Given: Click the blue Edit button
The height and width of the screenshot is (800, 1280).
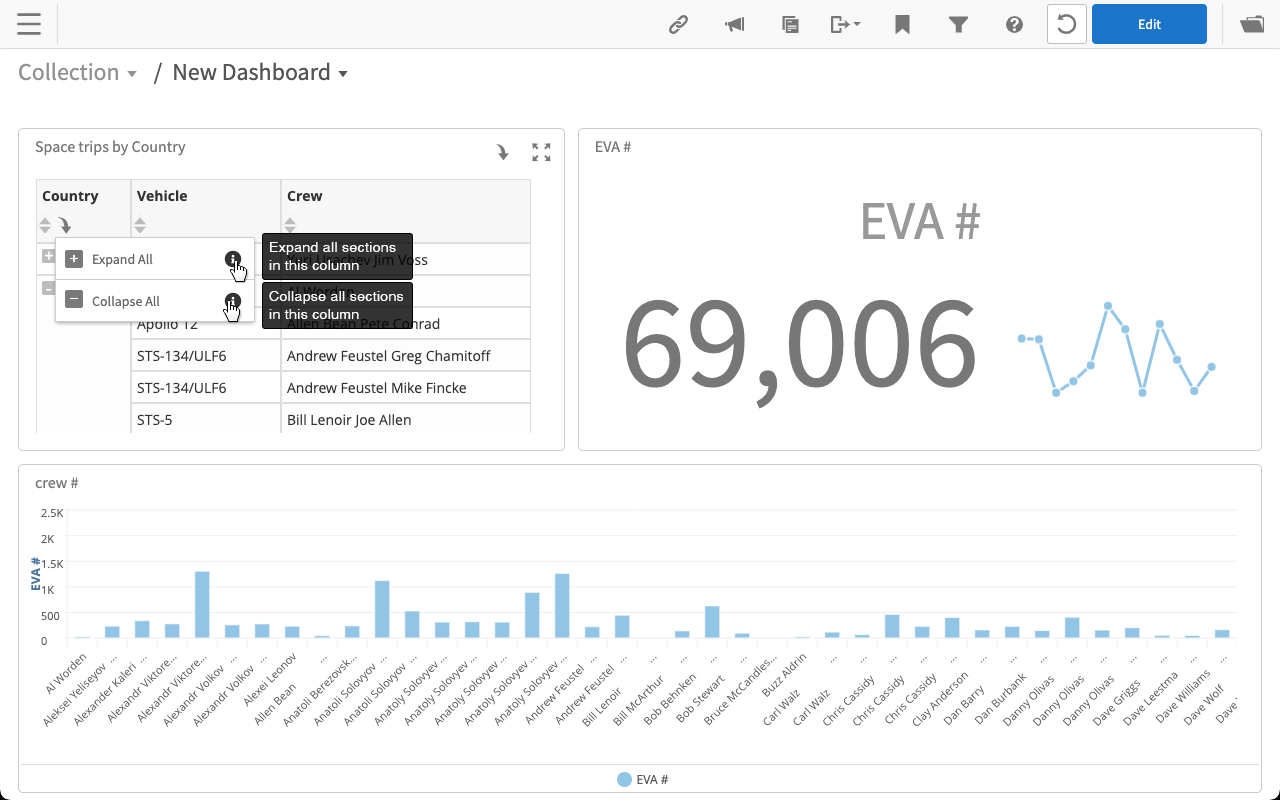Looking at the screenshot, I should point(1149,25).
